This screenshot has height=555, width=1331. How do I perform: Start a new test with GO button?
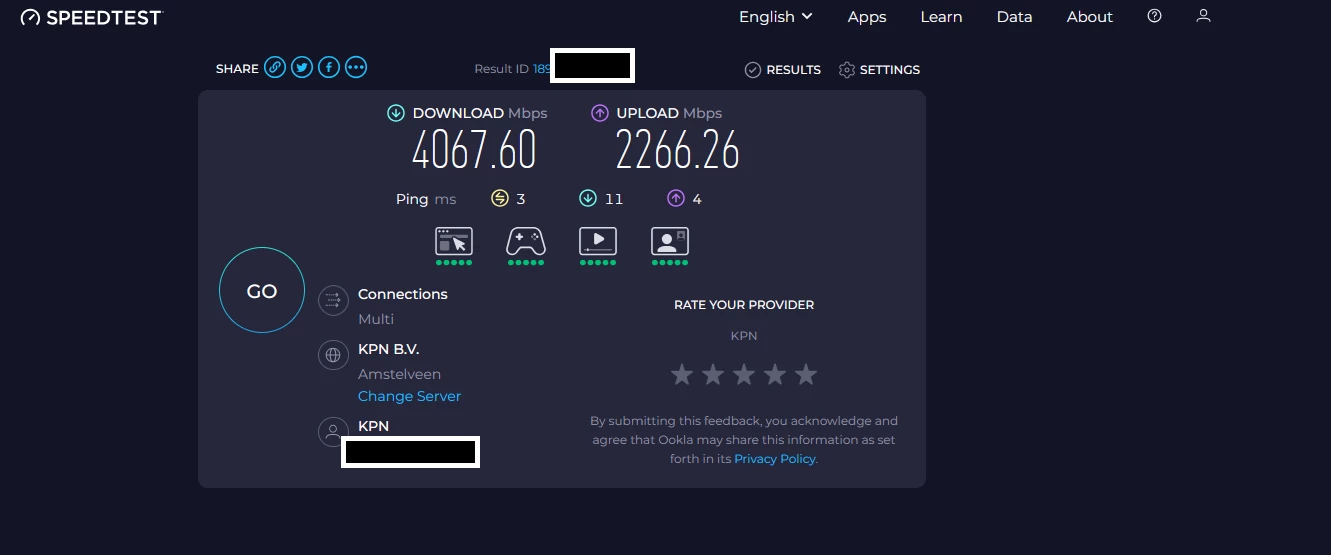click(x=262, y=290)
